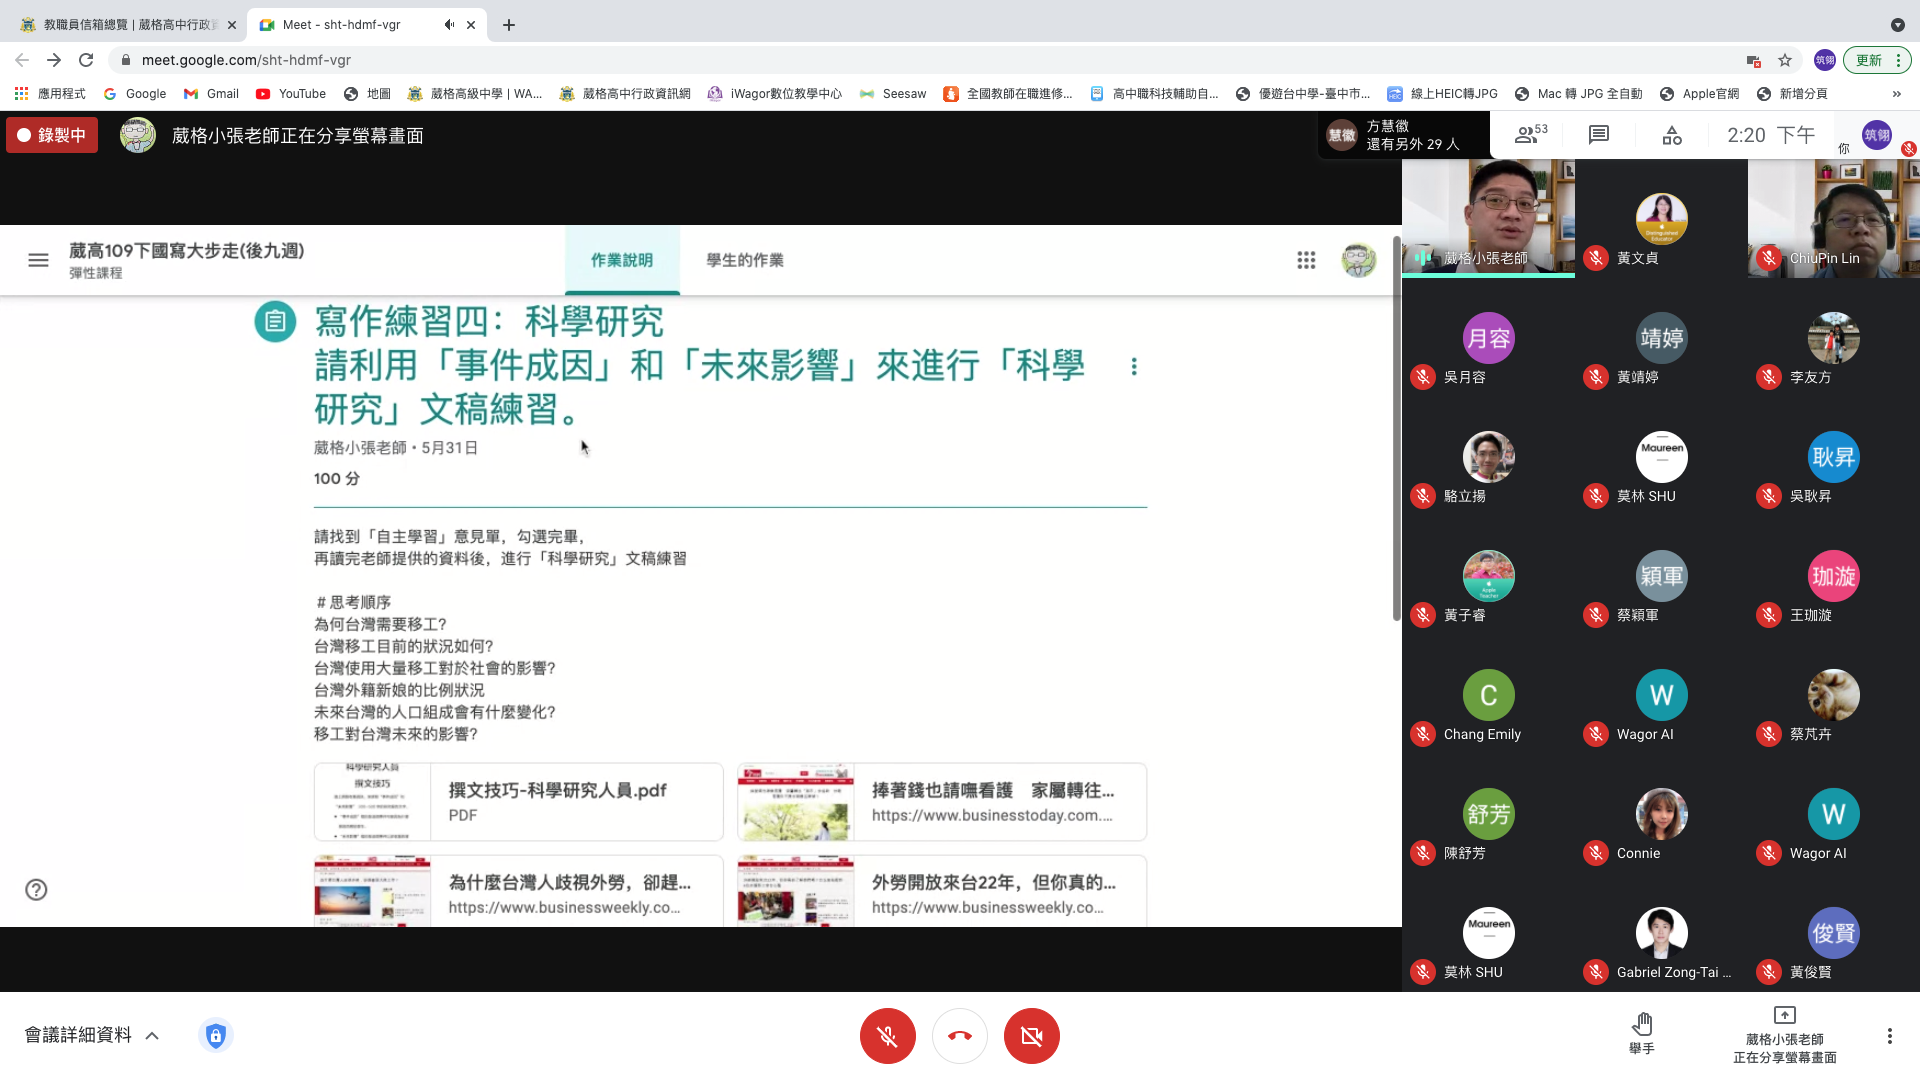Open the Meet chat panel icon
Viewport: 1920px width, 1080px height.
coord(1598,135)
